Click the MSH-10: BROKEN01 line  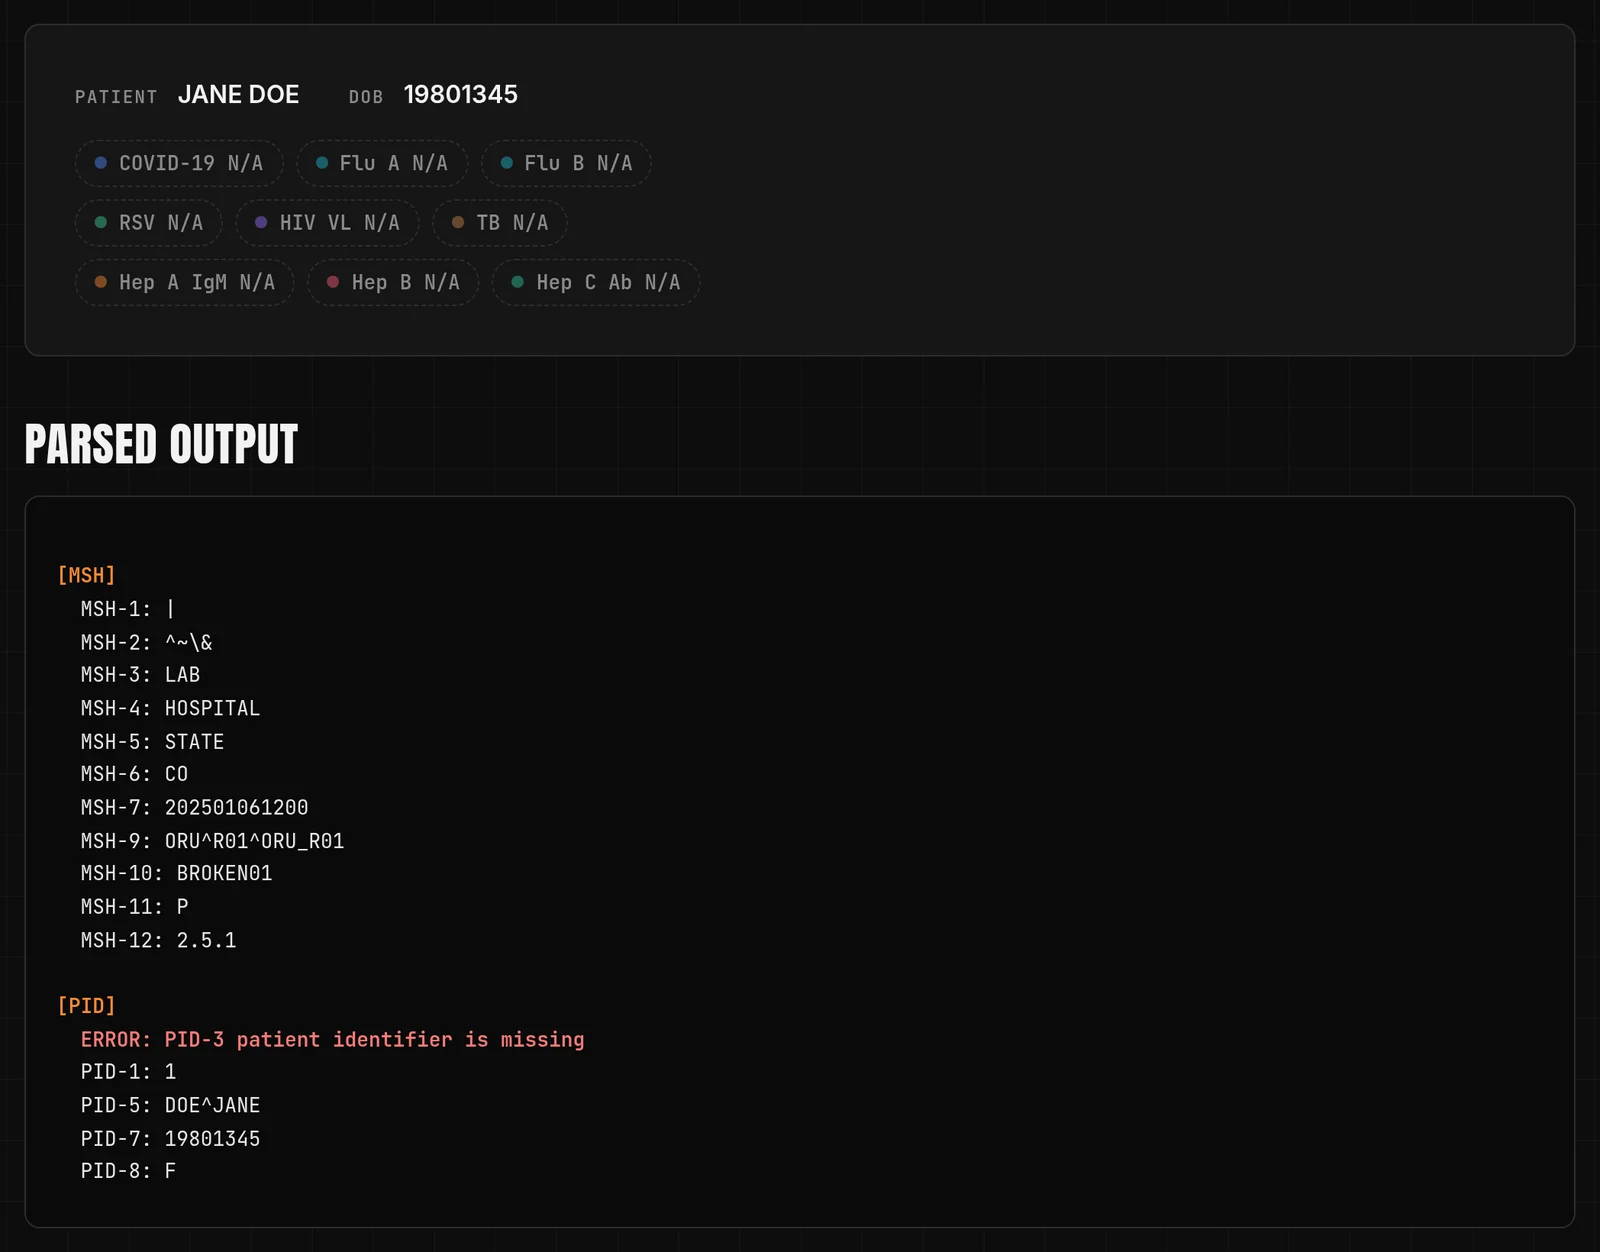pyautogui.click(x=177, y=873)
